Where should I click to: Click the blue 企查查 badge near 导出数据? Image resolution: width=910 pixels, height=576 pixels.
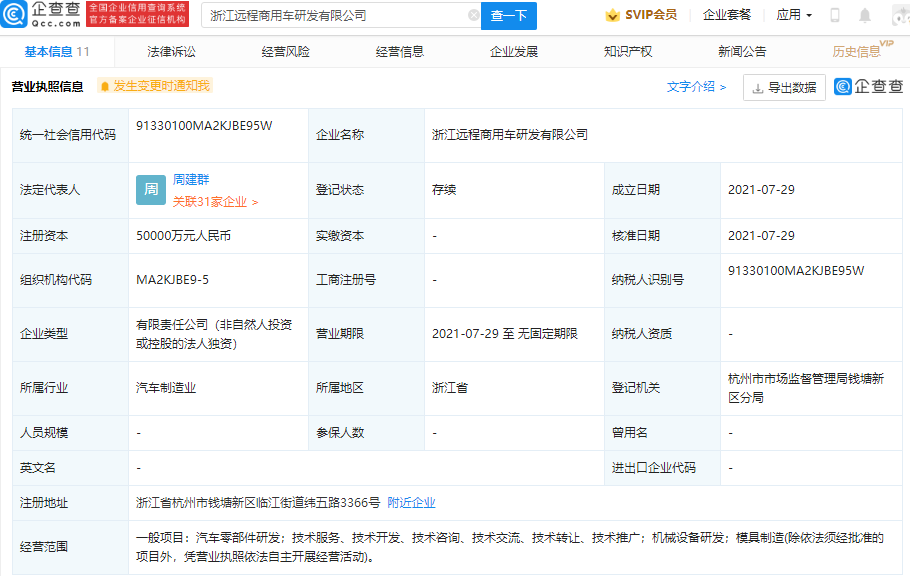click(x=867, y=87)
